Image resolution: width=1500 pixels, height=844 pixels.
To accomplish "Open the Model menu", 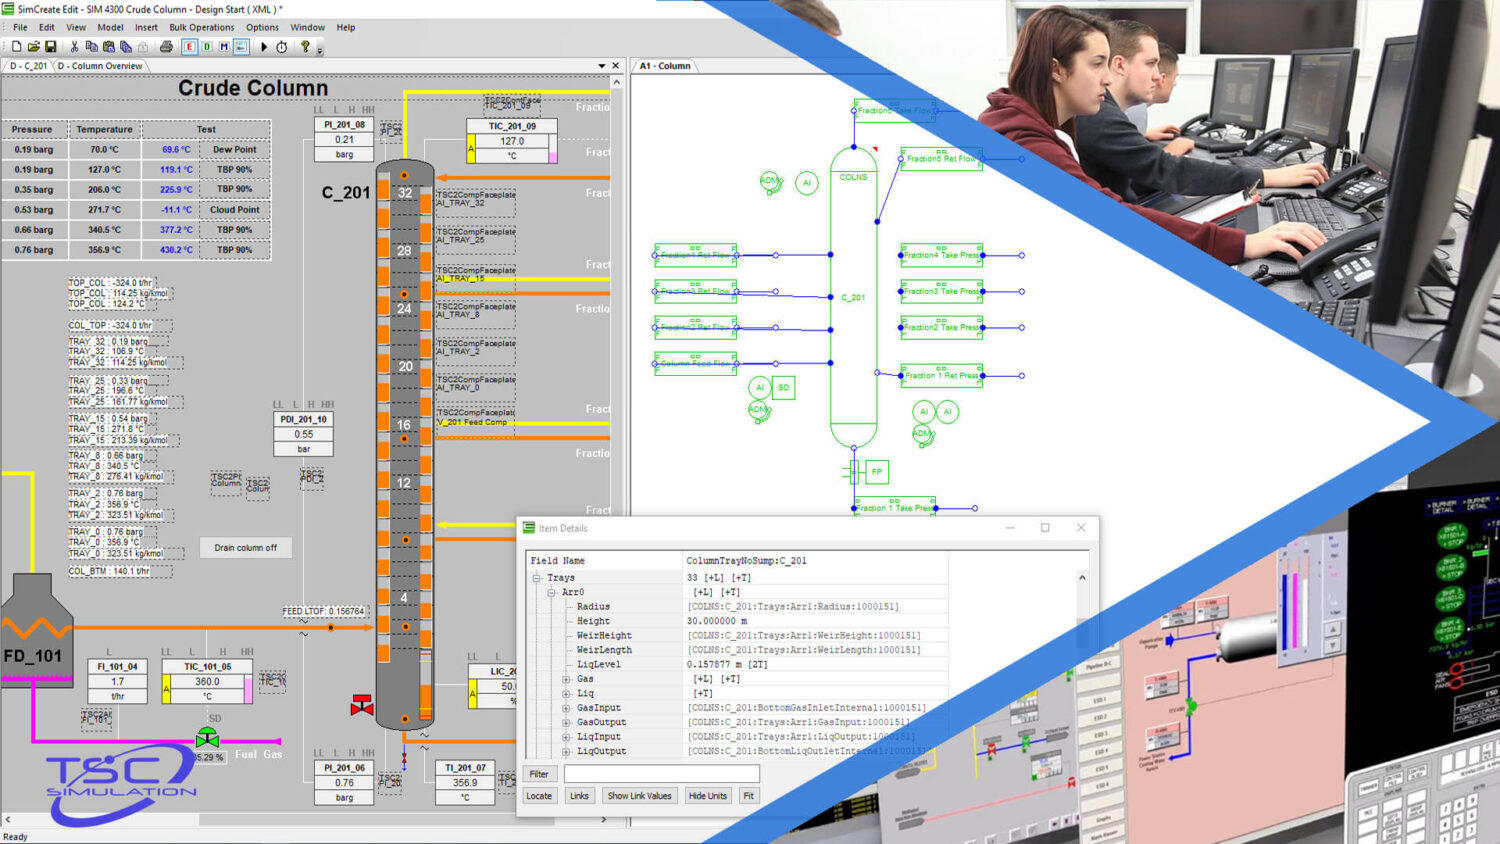I will pos(110,27).
